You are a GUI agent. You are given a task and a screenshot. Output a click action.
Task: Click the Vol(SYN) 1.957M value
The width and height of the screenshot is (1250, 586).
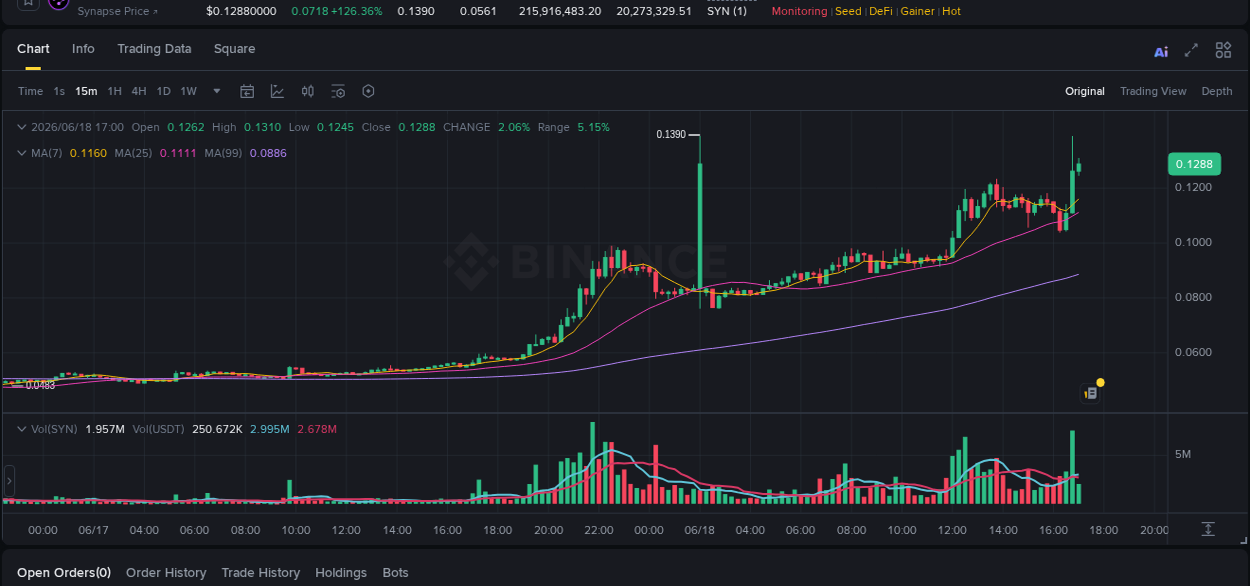(x=105, y=429)
